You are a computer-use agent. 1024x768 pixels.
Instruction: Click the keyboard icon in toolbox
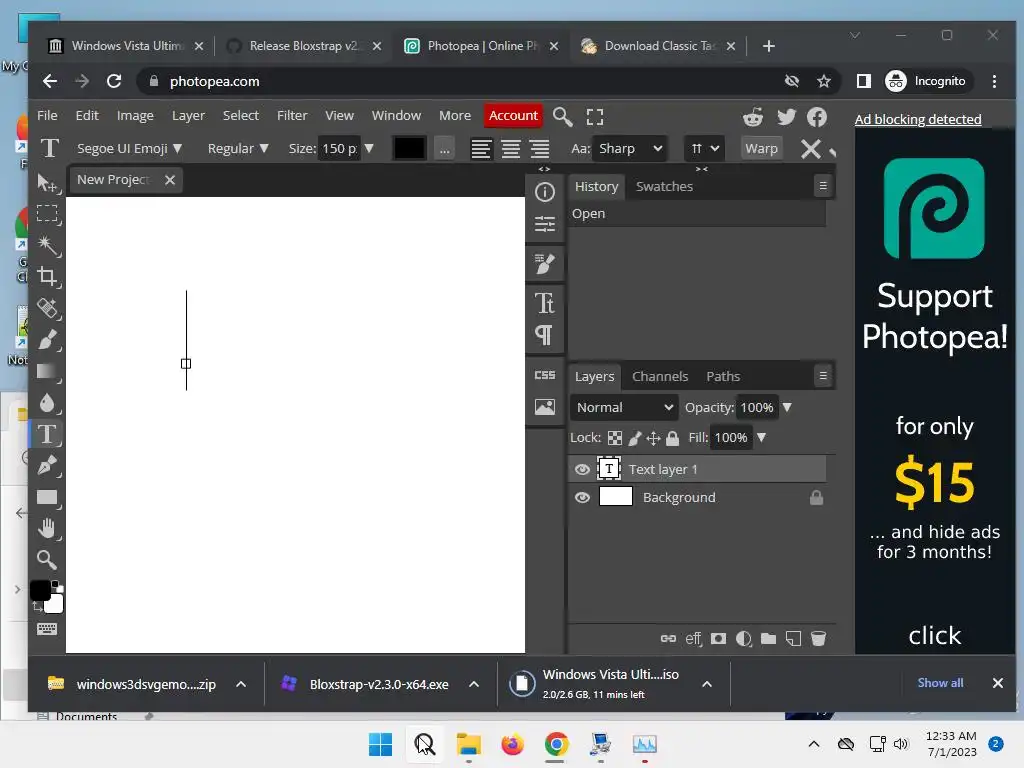coord(47,629)
